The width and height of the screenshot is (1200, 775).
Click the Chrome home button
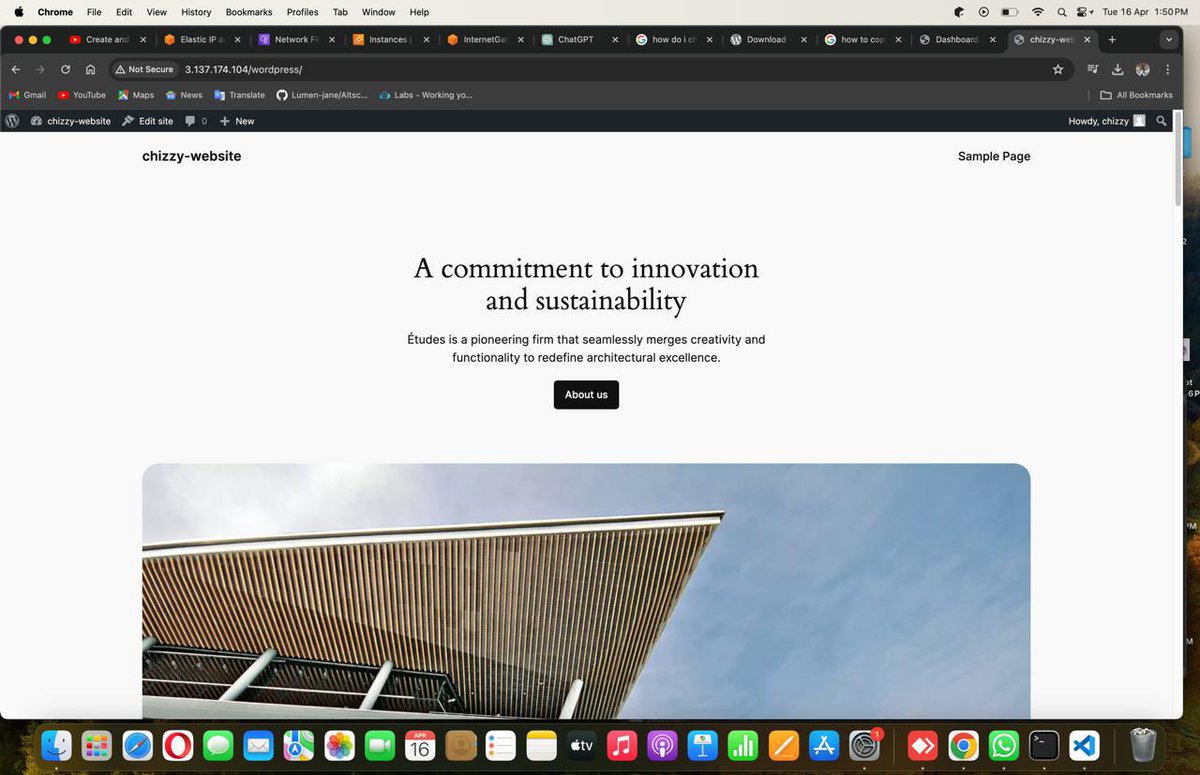tap(90, 69)
